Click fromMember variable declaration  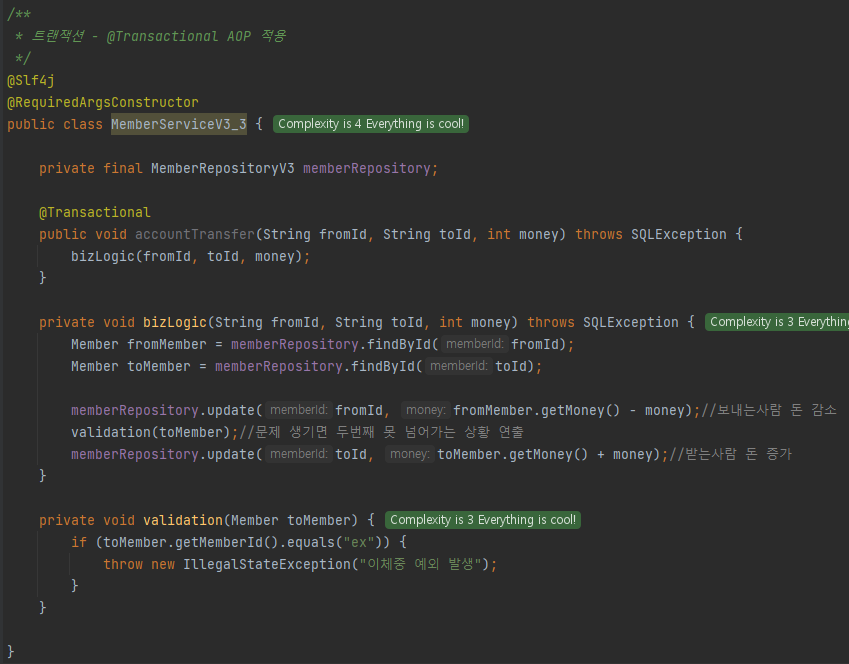click(167, 344)
